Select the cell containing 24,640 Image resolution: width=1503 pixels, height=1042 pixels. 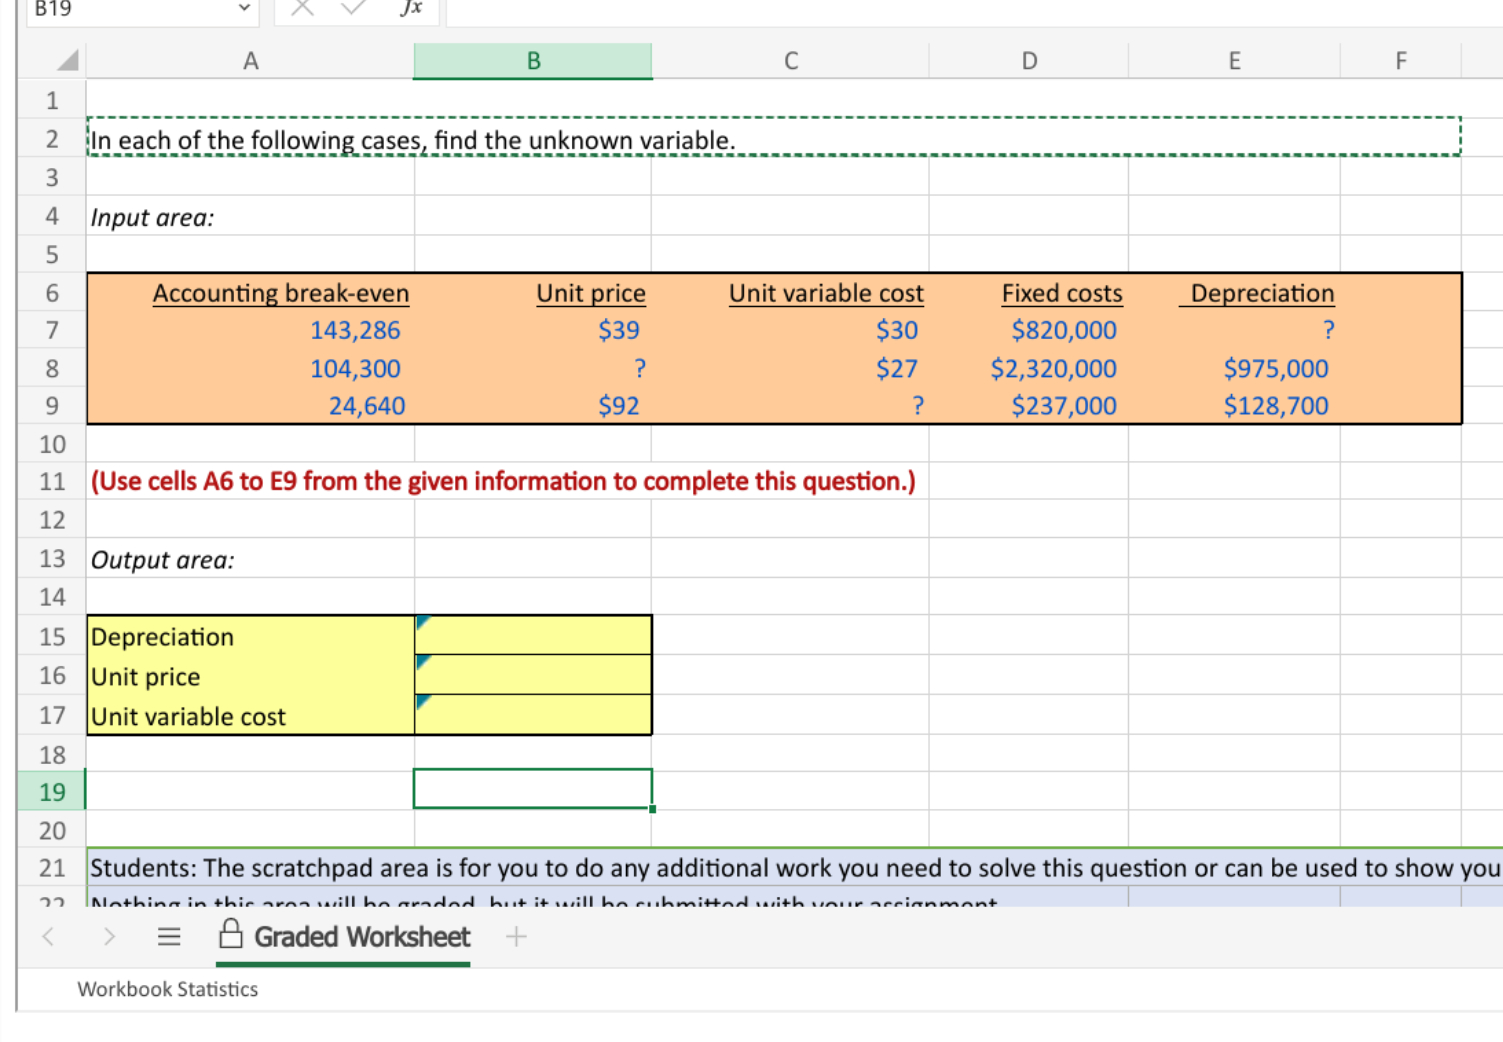[x=250, y=405]
